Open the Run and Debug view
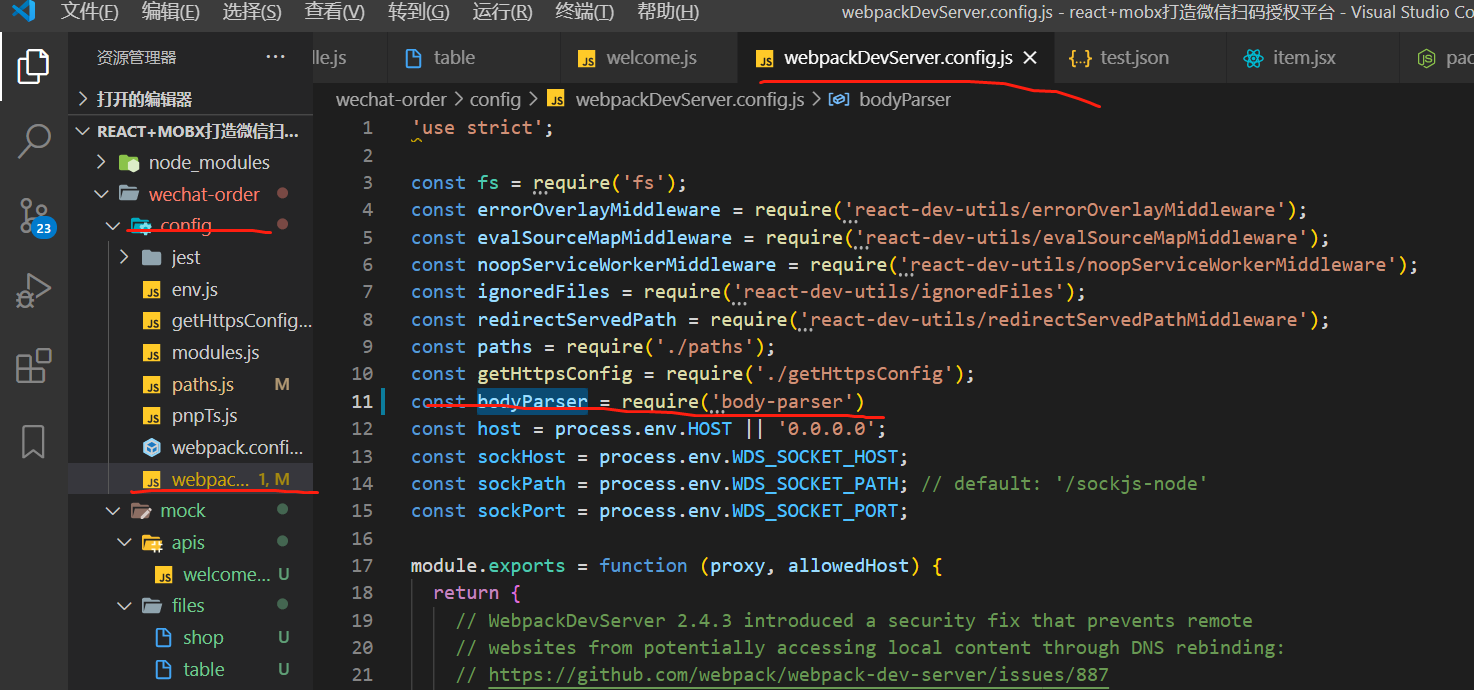This screenshot has height=690, width=1474. pos(34,291)
